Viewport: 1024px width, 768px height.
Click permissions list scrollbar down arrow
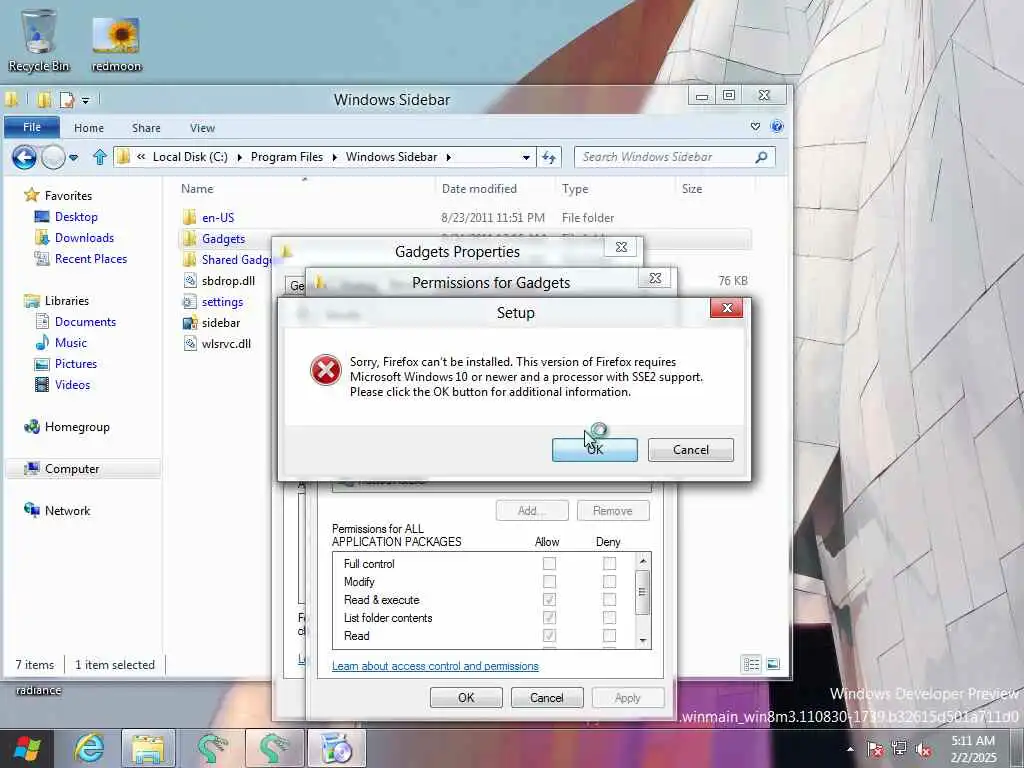643,641
